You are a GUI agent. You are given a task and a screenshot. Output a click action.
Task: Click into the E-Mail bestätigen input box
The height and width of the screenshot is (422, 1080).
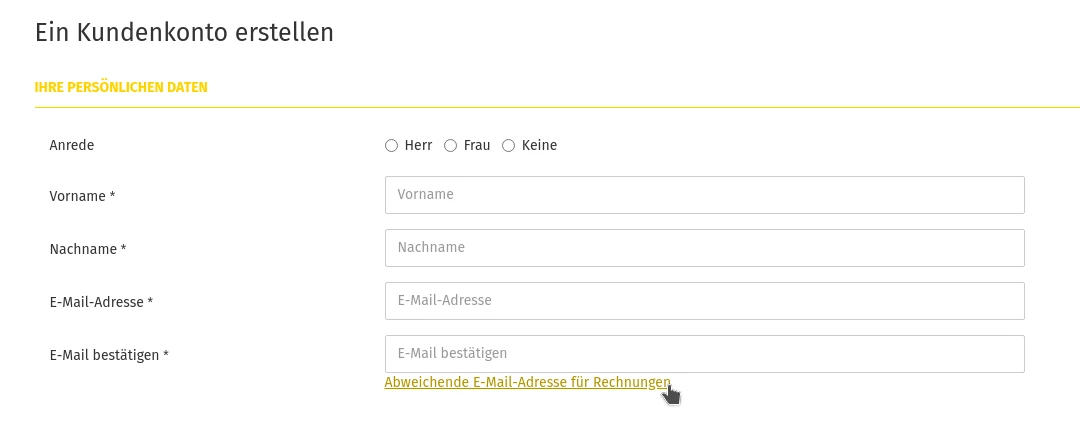pyautogui.click(x=705, y=354)
